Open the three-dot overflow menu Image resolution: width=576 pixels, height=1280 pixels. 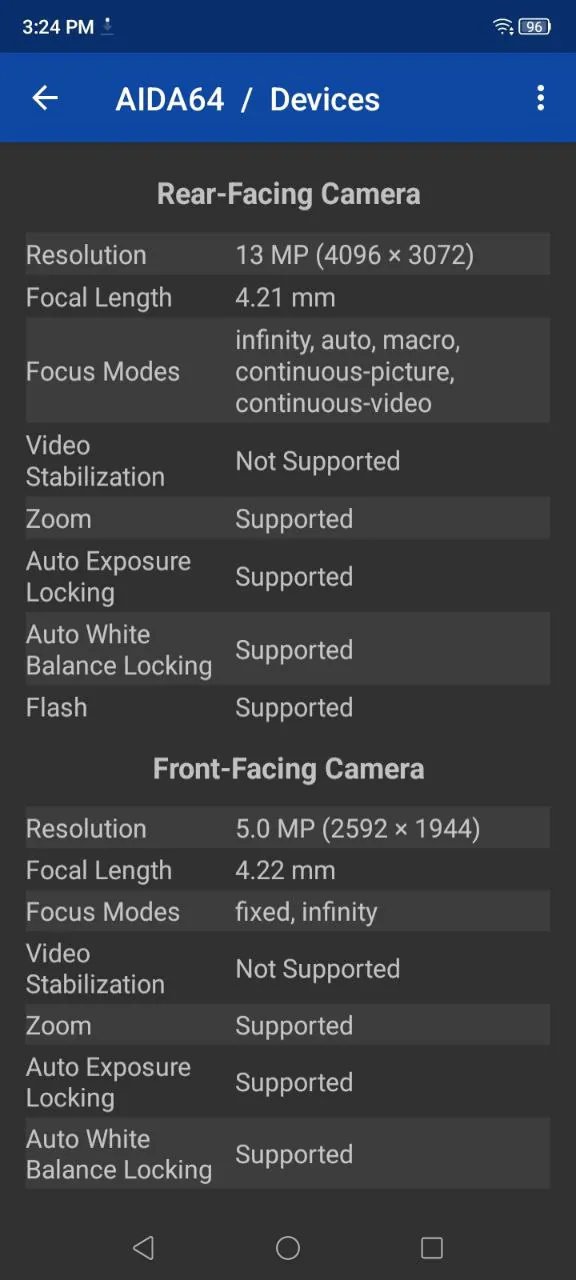click(x=540, y=98)
